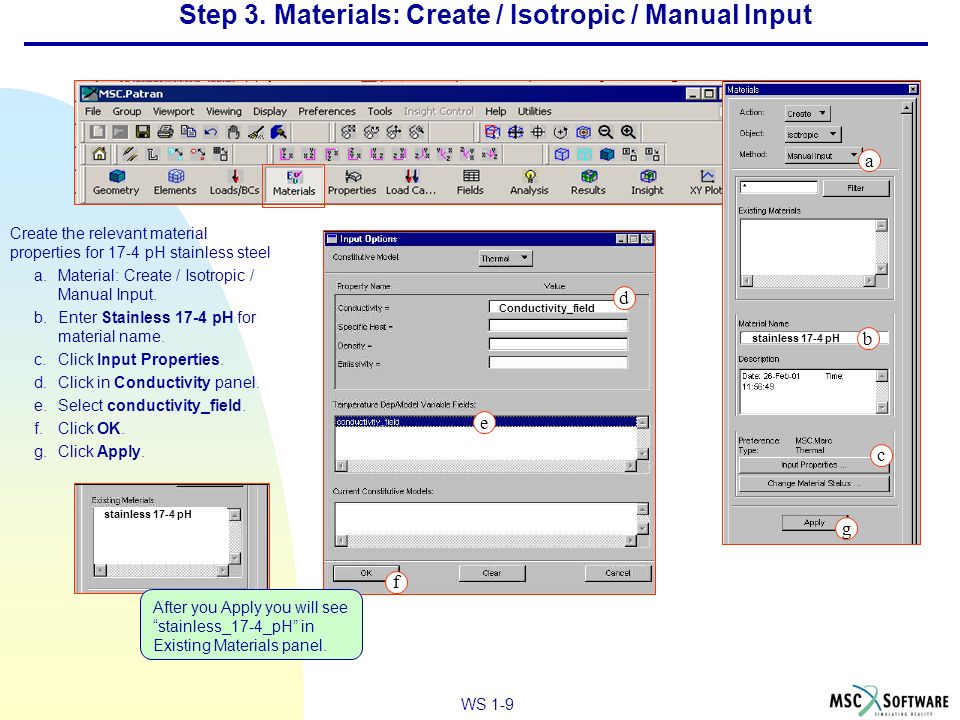Click the Print toolbar icon
The image size is (960, 720).
point(165,132)
